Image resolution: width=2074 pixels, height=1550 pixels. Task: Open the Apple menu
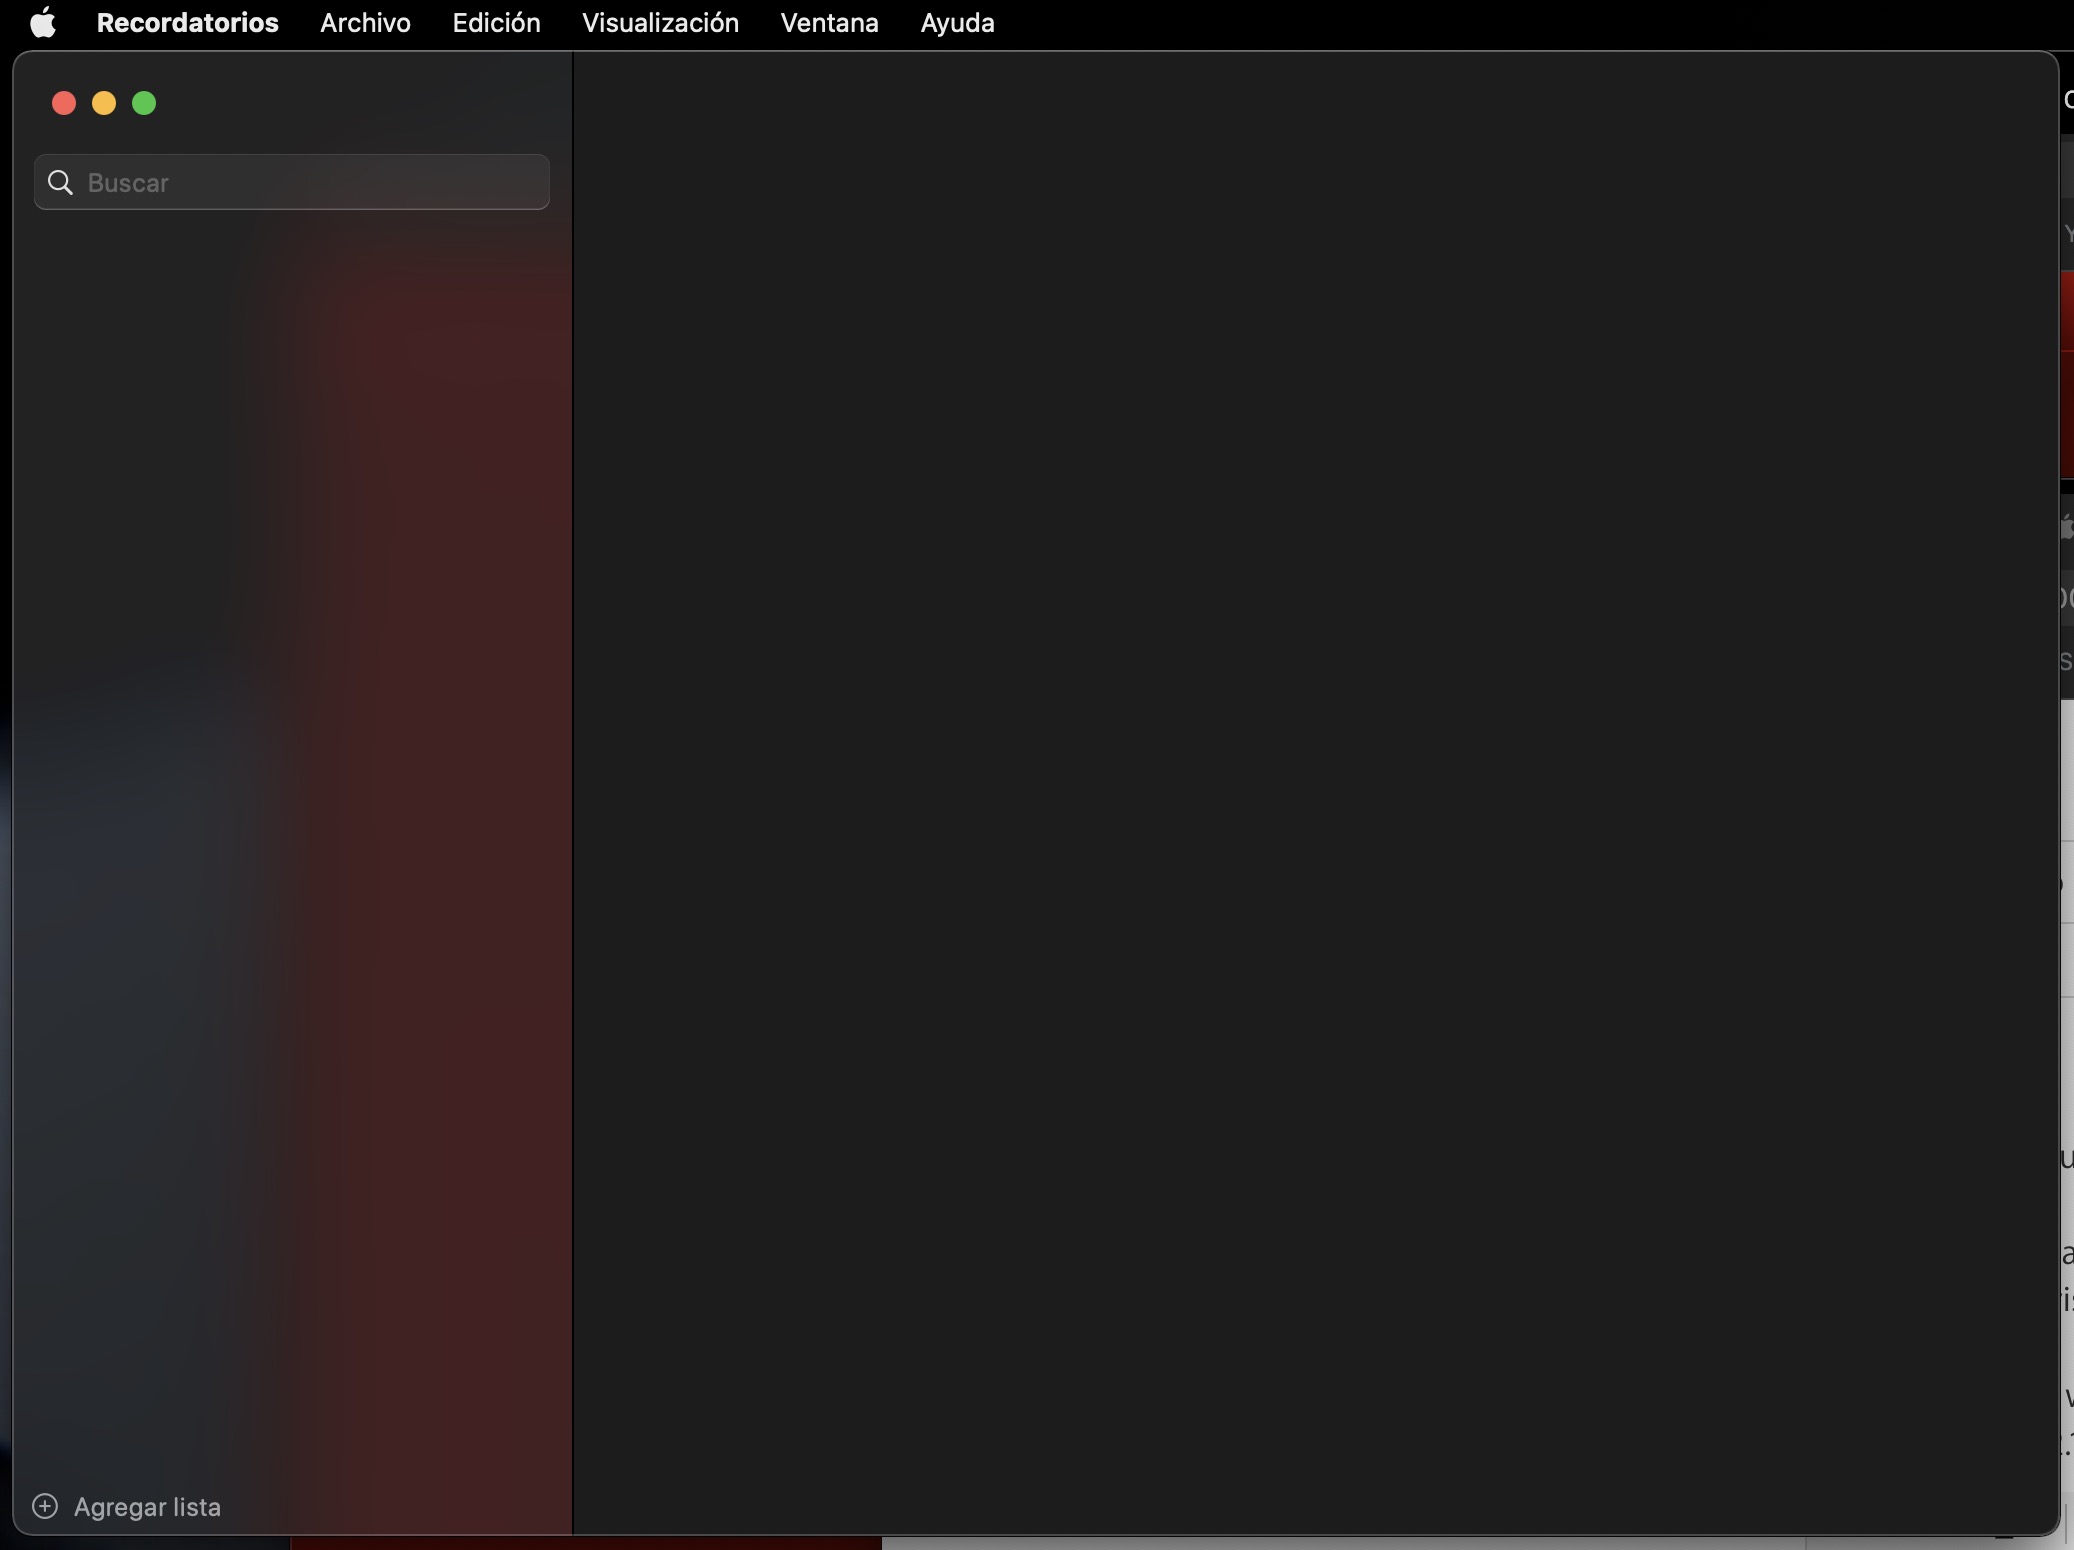42,22
